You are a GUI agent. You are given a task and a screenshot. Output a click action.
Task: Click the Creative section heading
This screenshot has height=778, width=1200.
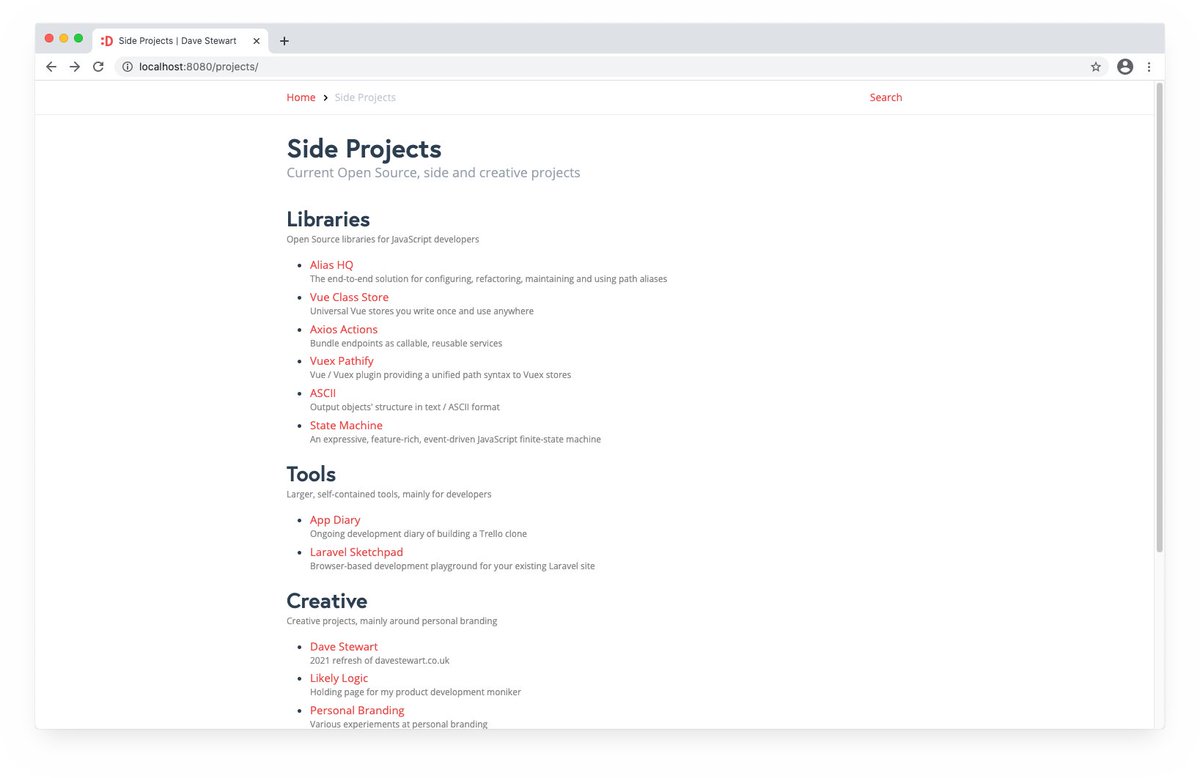tap(327, 601)
